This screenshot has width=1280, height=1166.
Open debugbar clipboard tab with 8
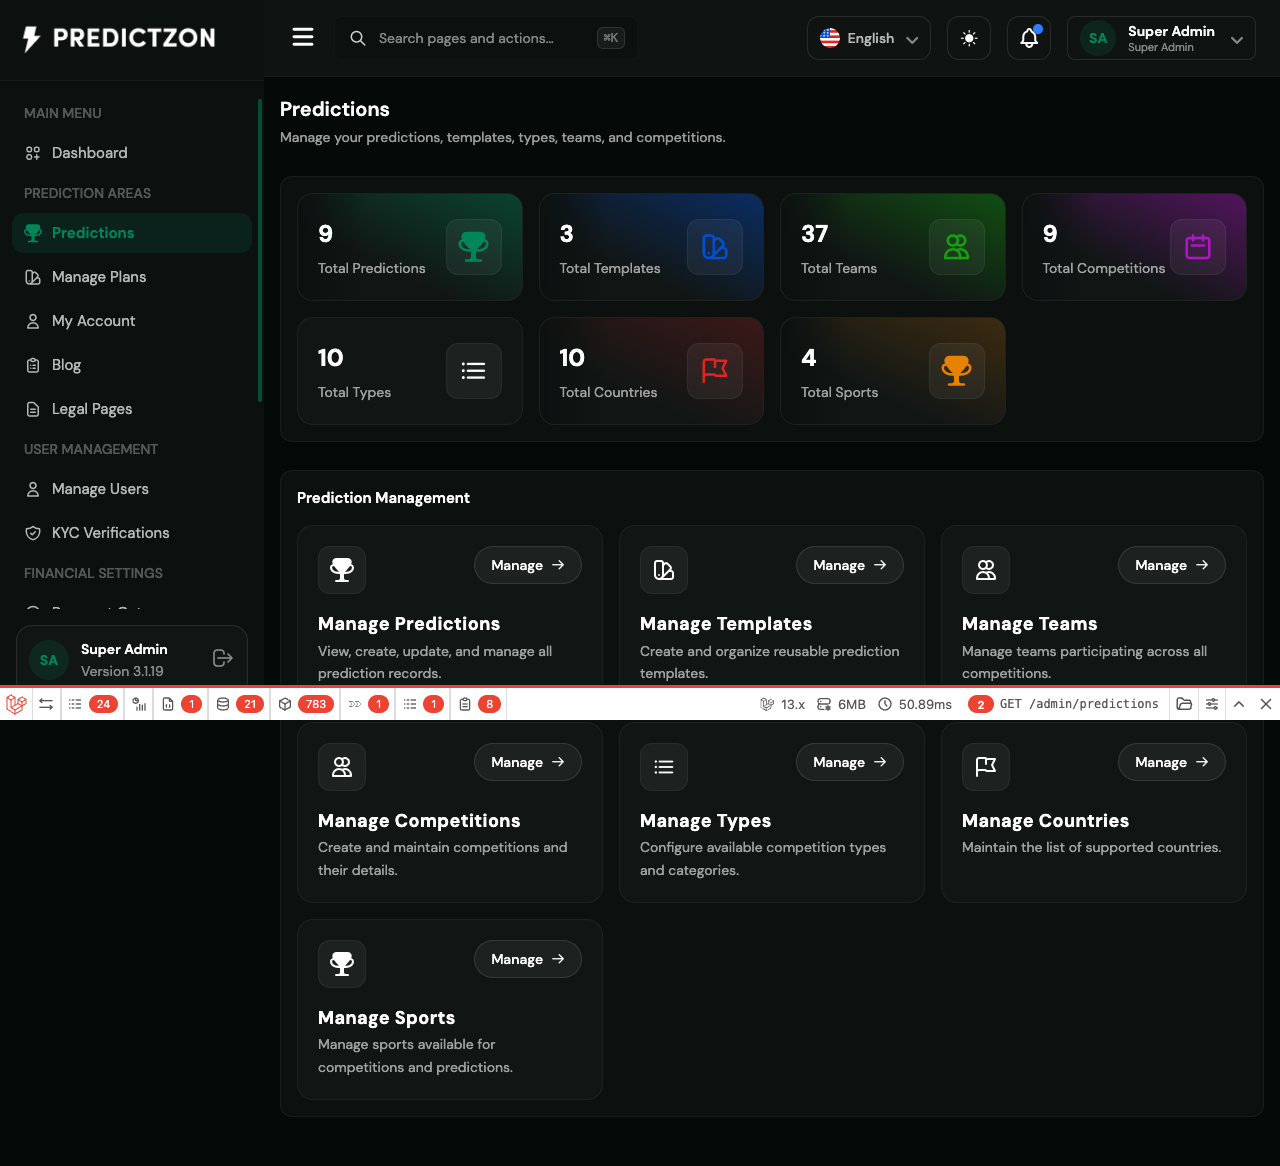[479, 704]
